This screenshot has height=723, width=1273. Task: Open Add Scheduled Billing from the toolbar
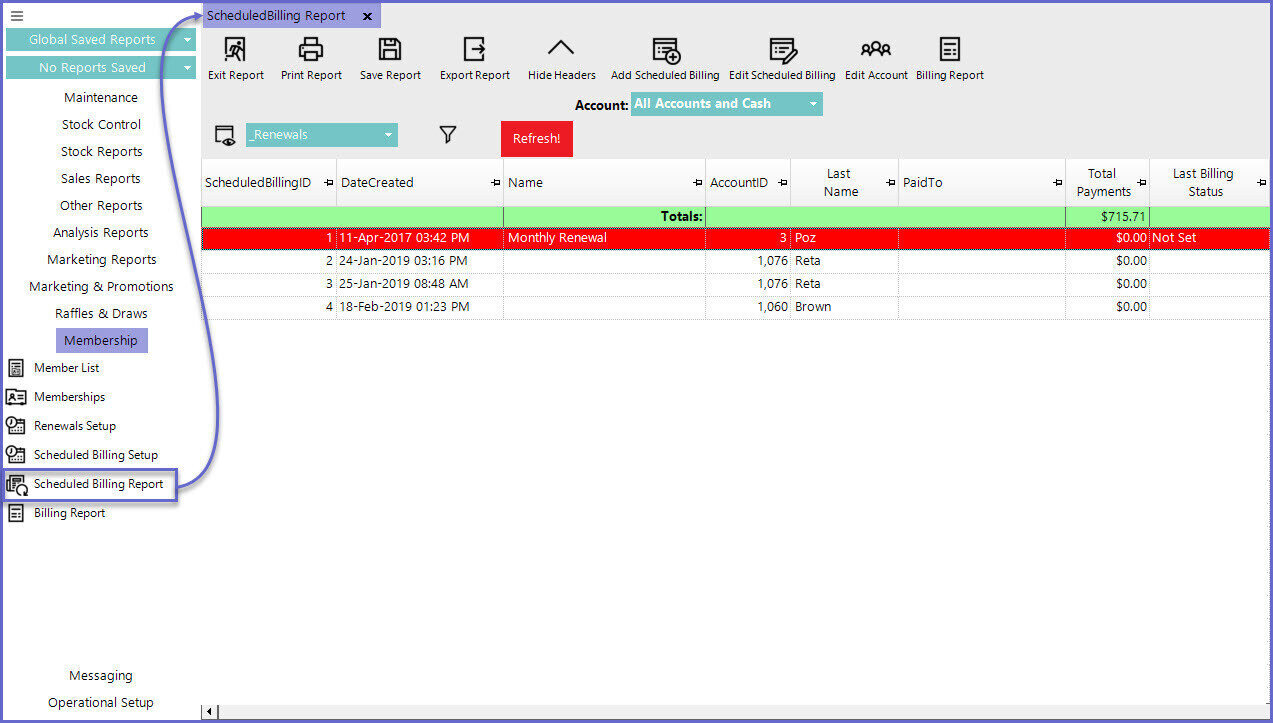tap(665, 50)
